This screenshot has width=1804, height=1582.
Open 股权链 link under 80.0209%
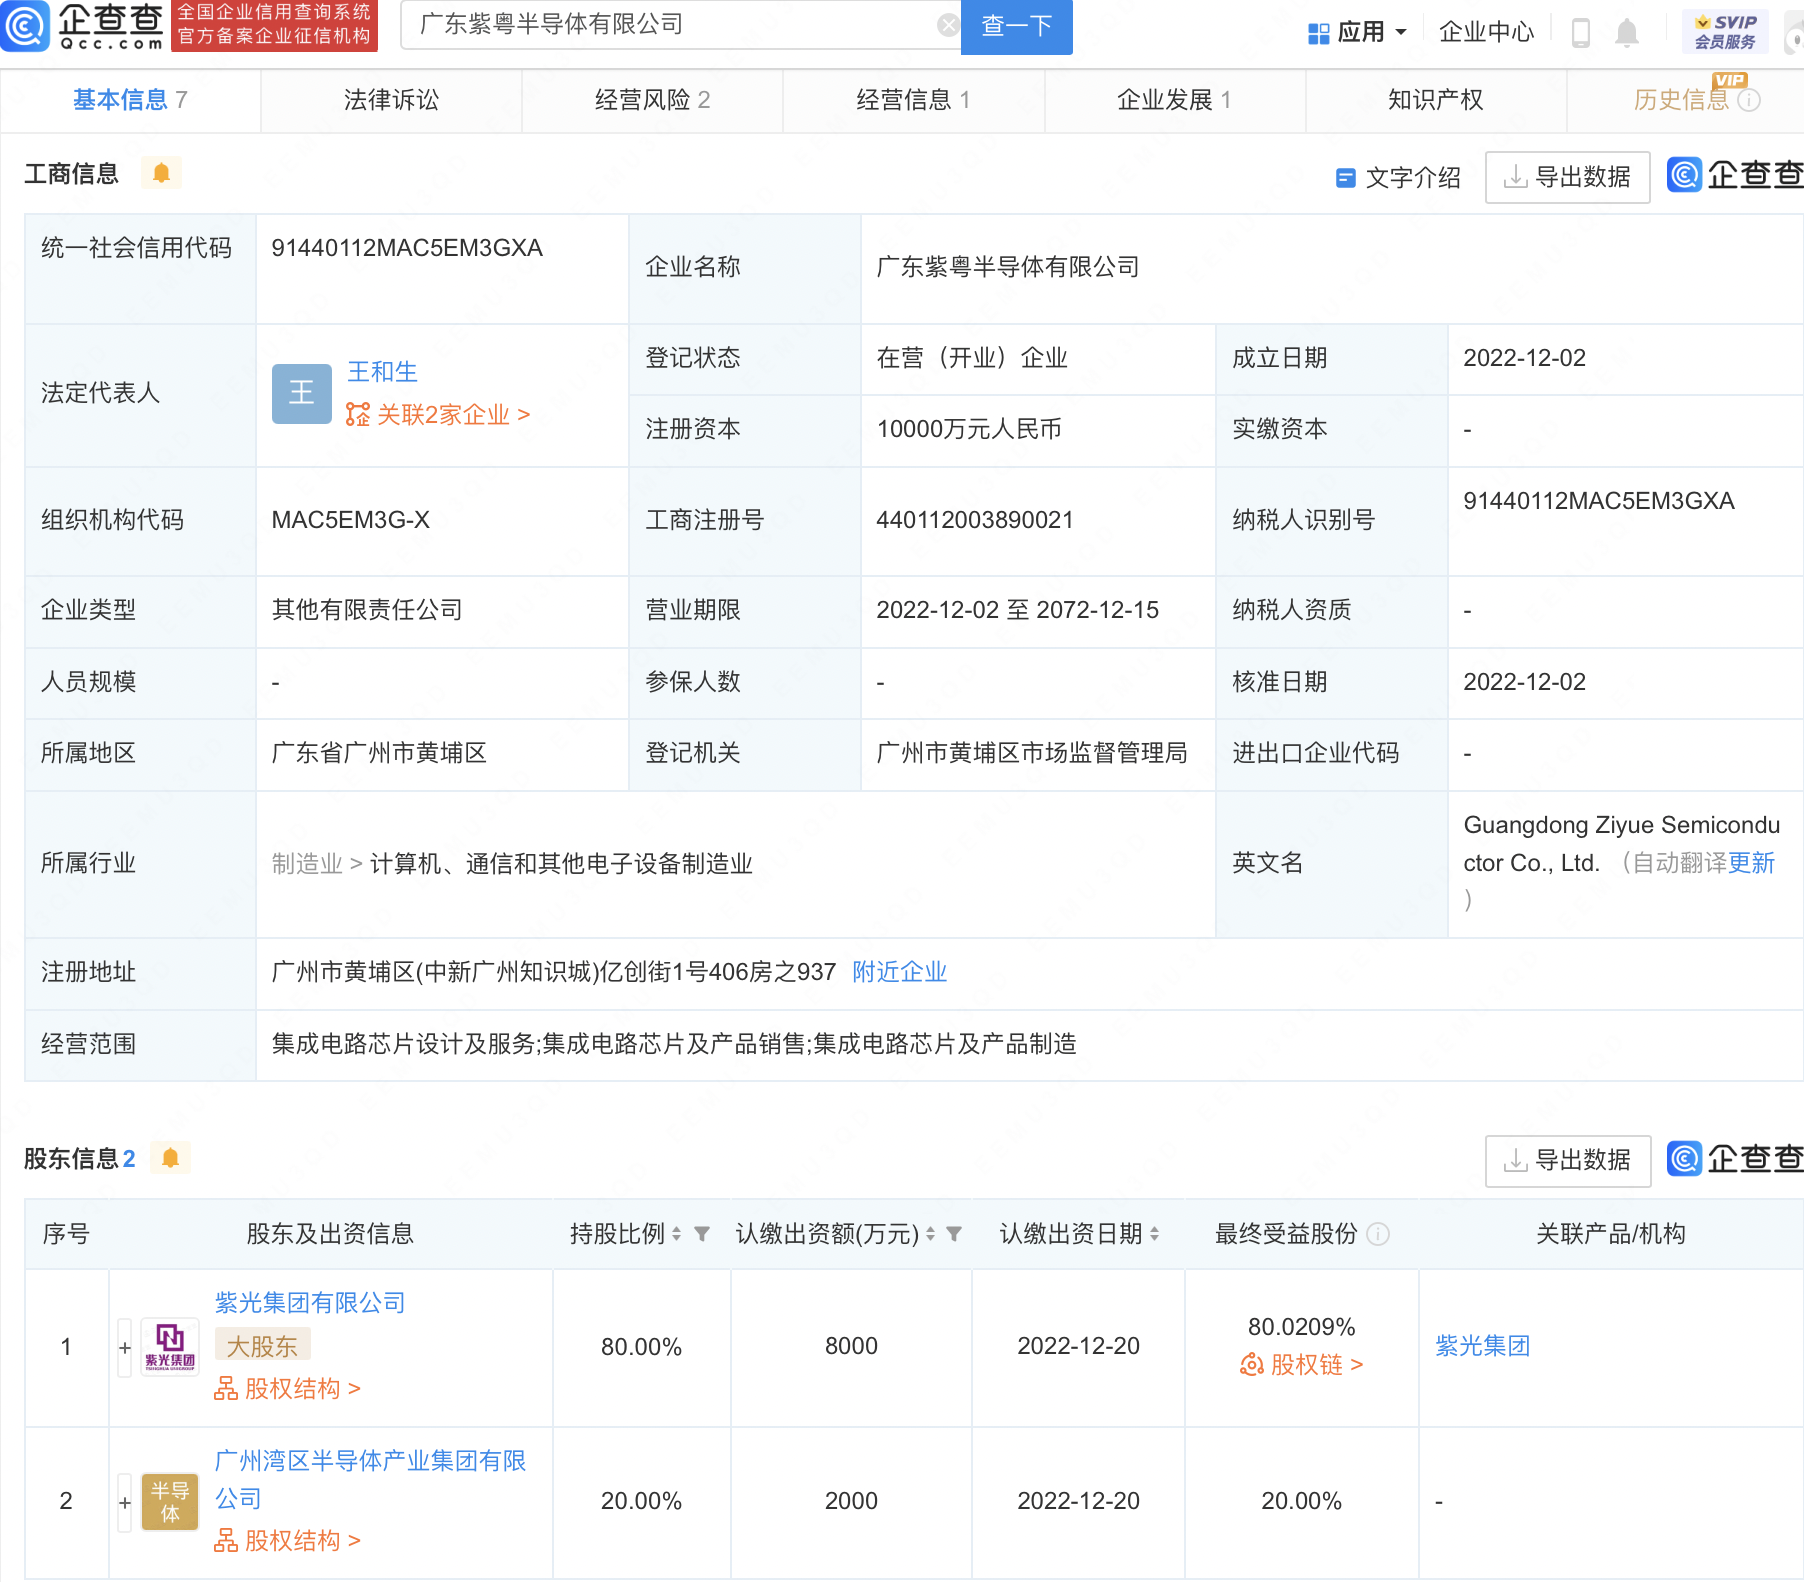point(1302,1365)
